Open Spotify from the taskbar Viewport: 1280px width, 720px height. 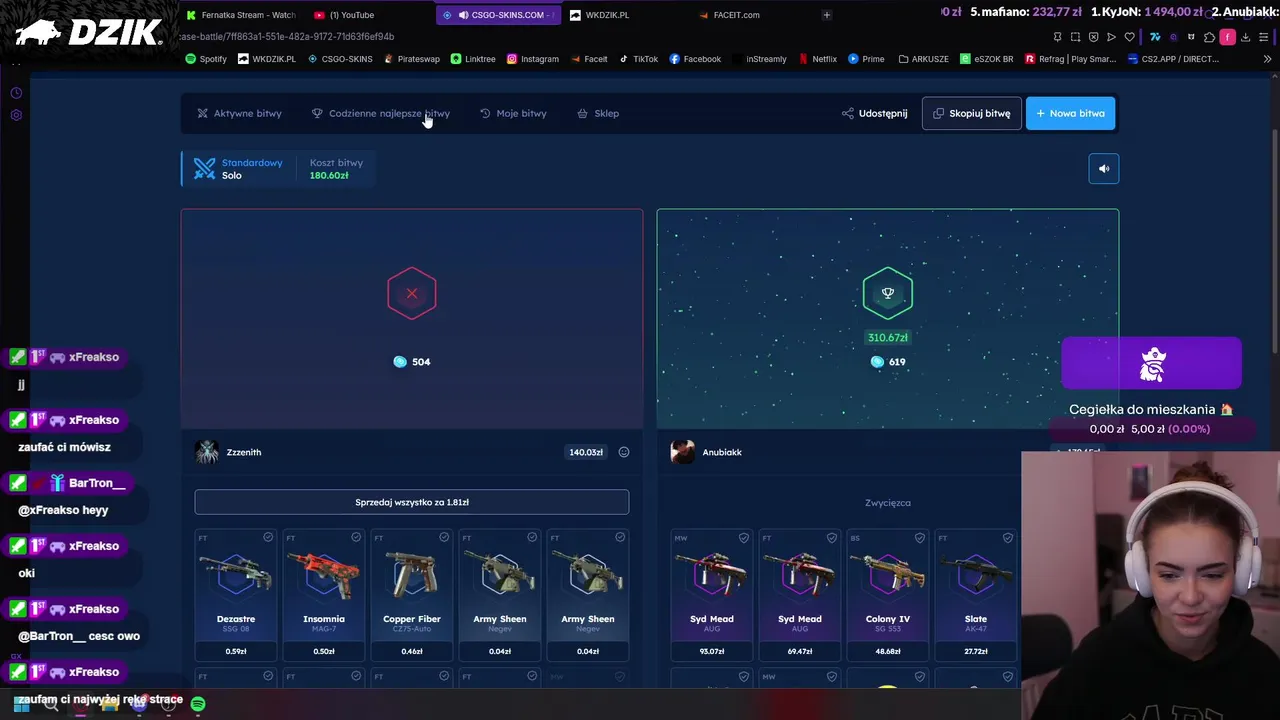(x=198, y=705)
